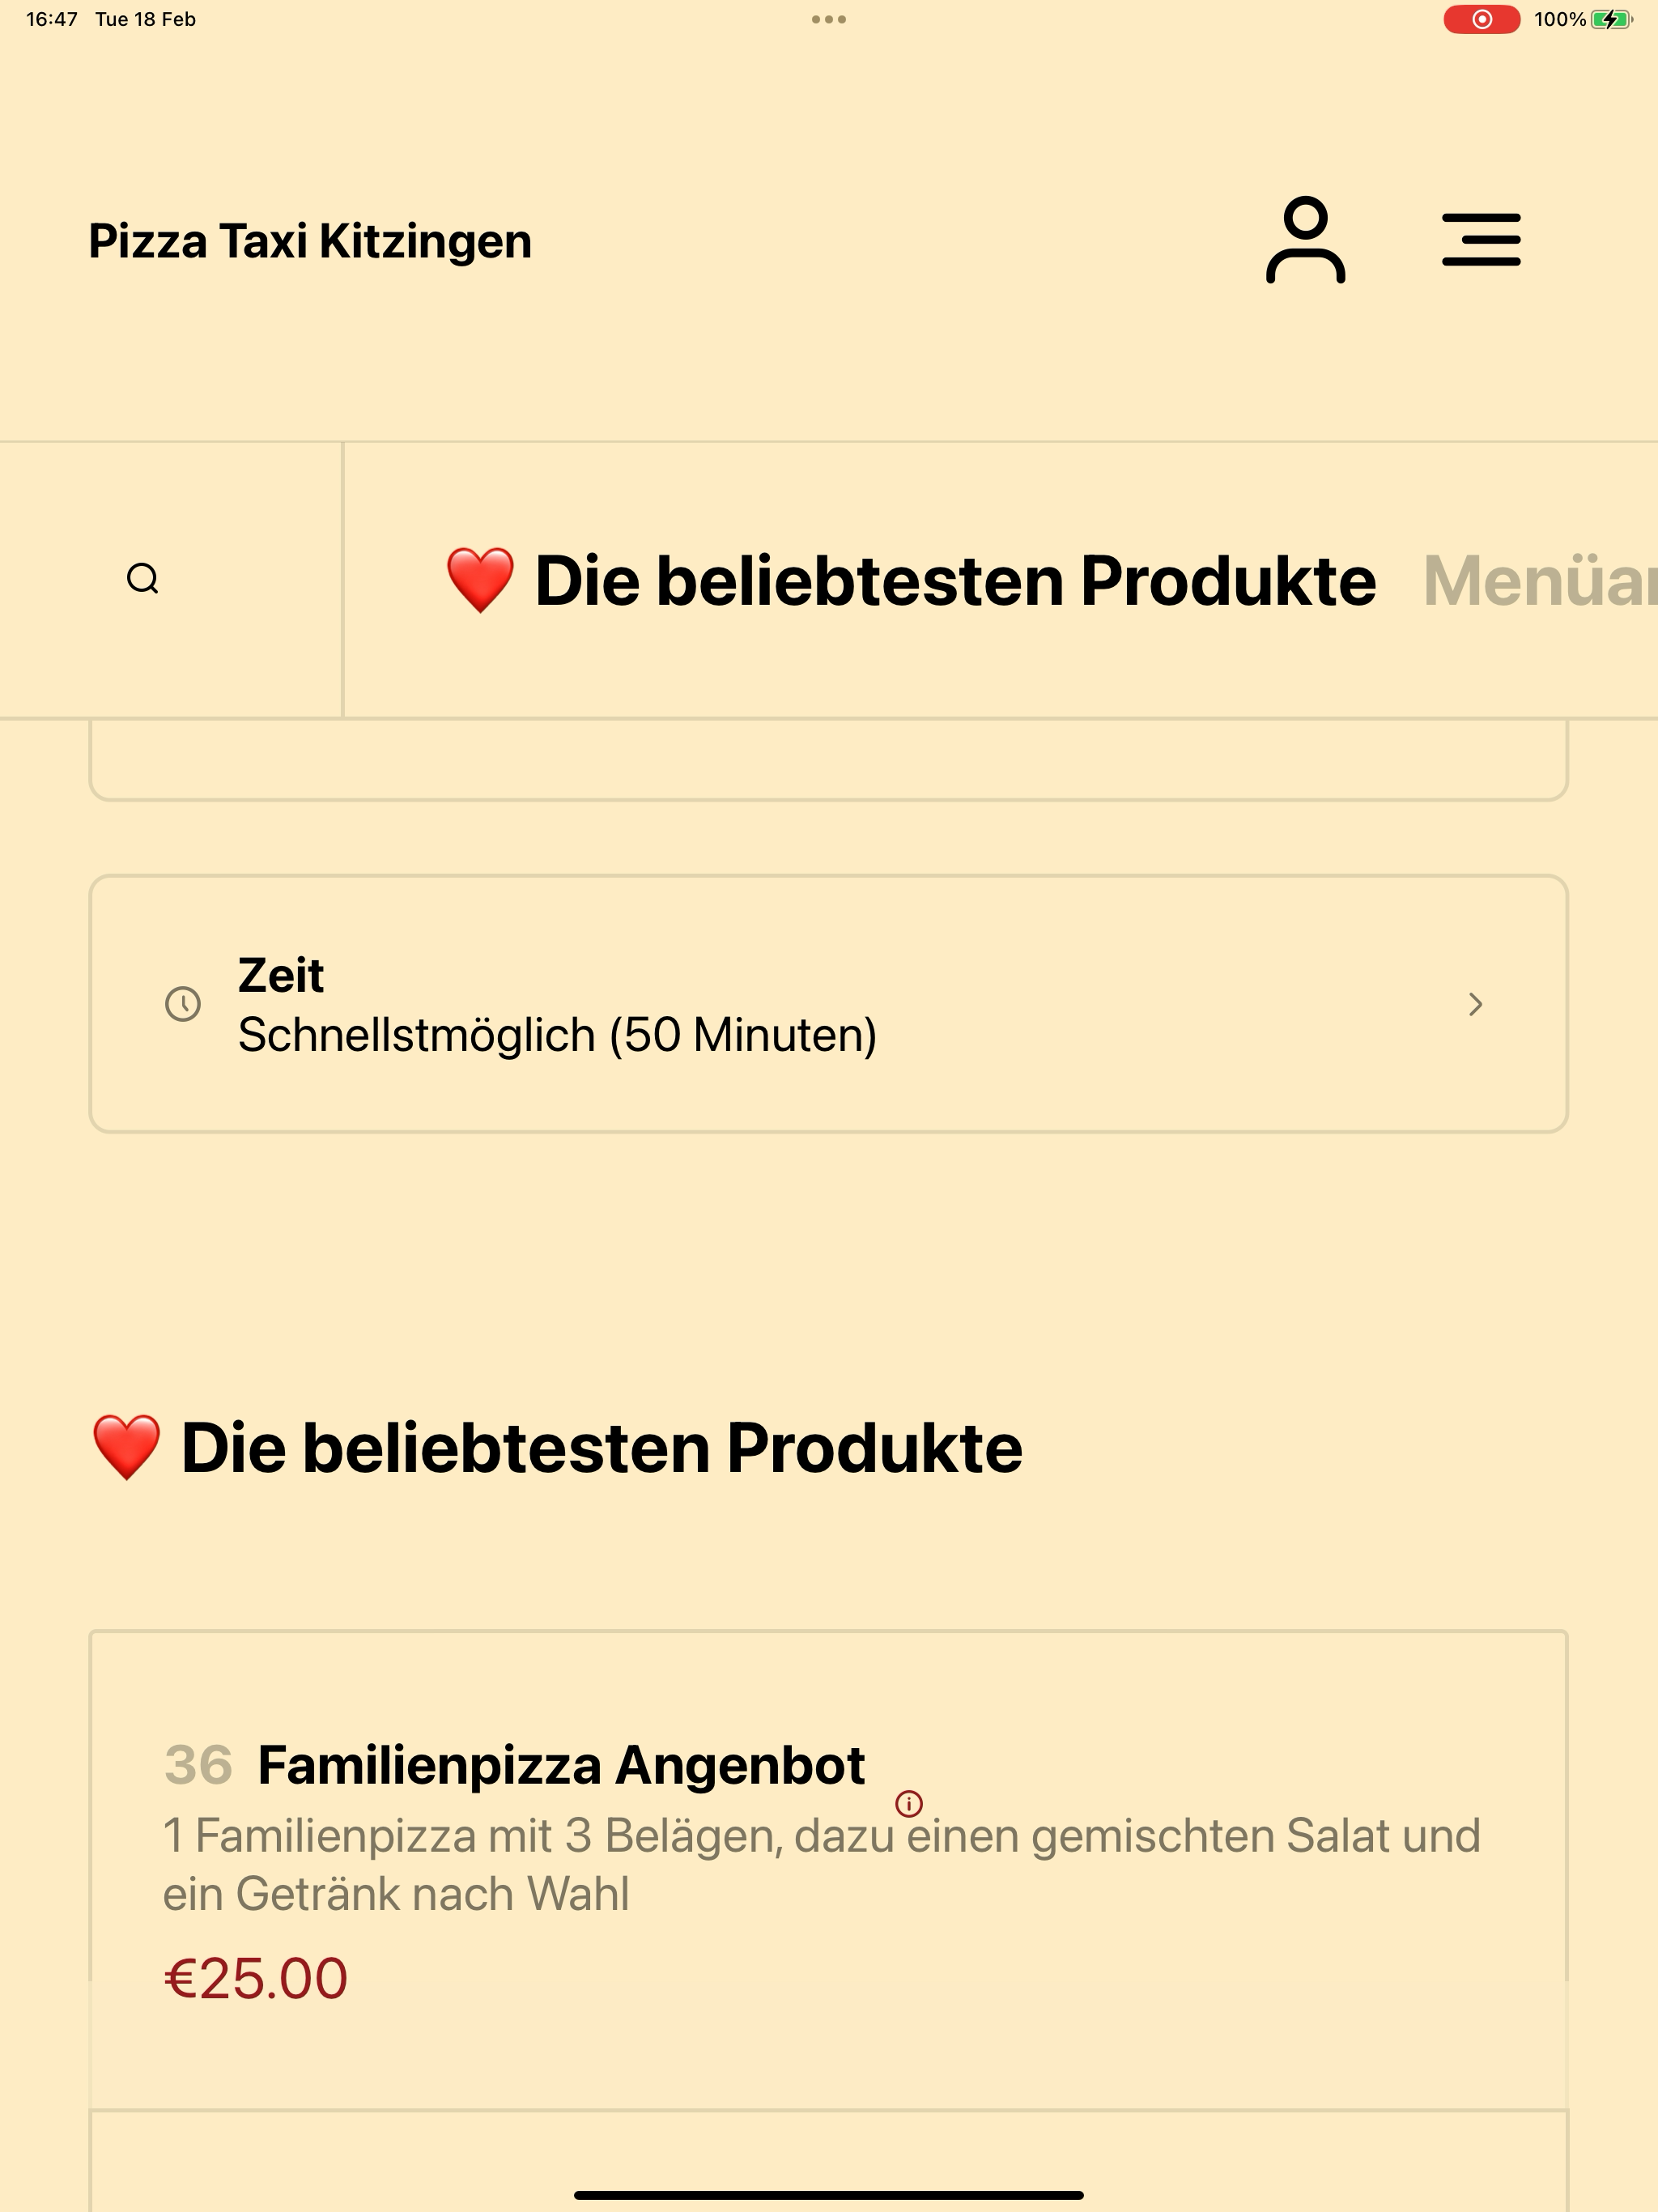Go to Pizza Taxi Kitzingen home link

[x=310, y=241]
